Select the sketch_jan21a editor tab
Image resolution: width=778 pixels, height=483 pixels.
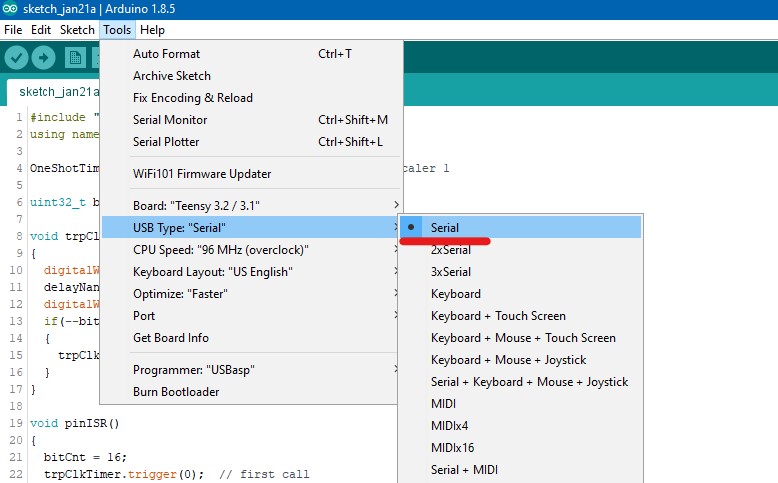(58, 92)
